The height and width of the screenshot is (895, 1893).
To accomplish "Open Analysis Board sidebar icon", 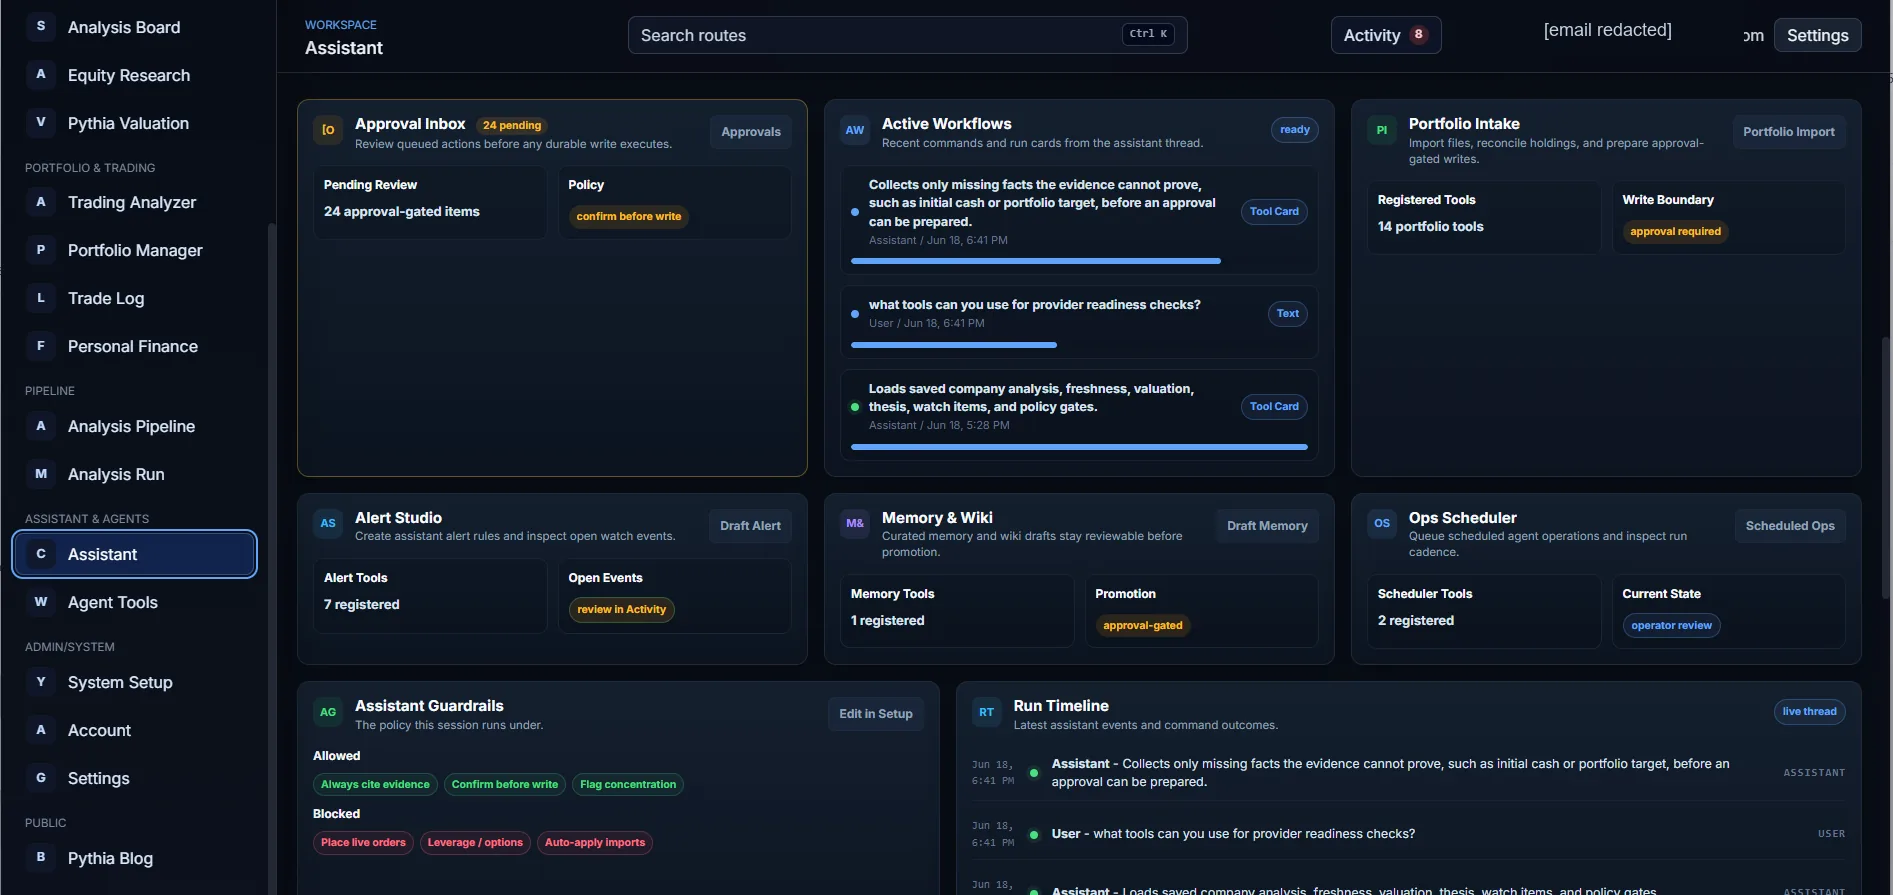I will click(41, 26).
